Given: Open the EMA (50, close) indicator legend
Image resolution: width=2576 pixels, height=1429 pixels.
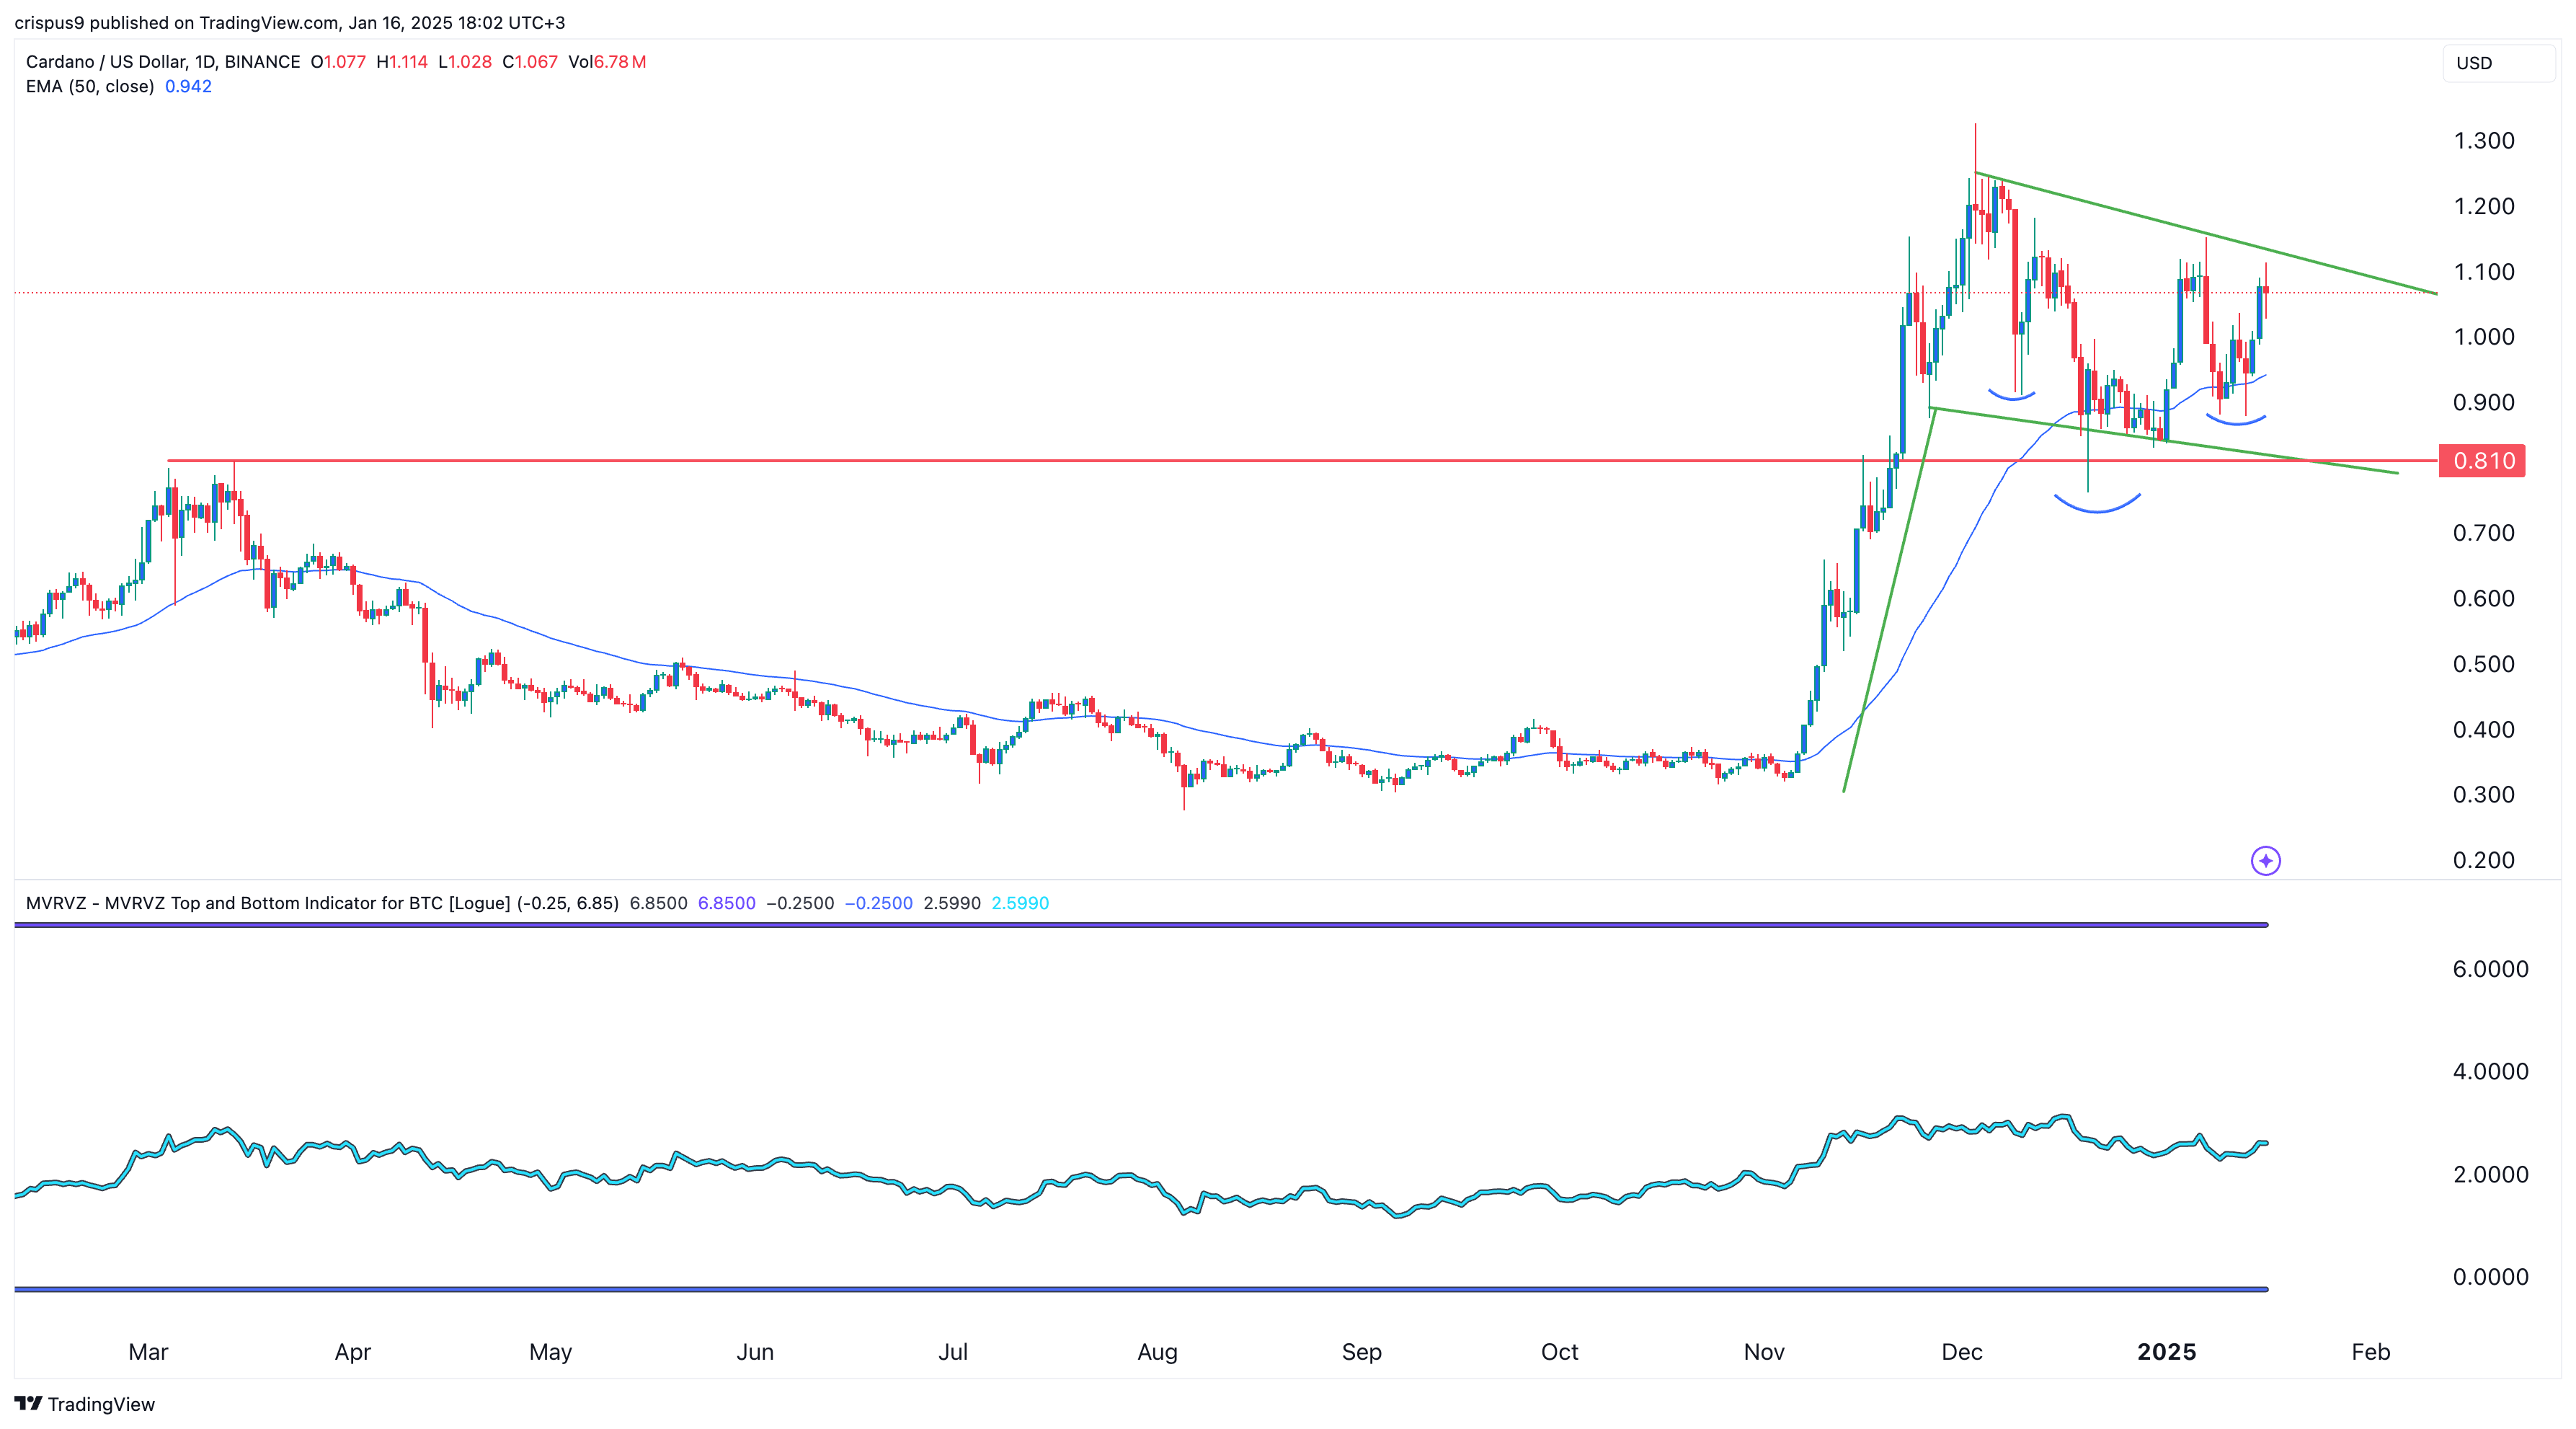Looking at the screenshot, I should pos(90,87).
